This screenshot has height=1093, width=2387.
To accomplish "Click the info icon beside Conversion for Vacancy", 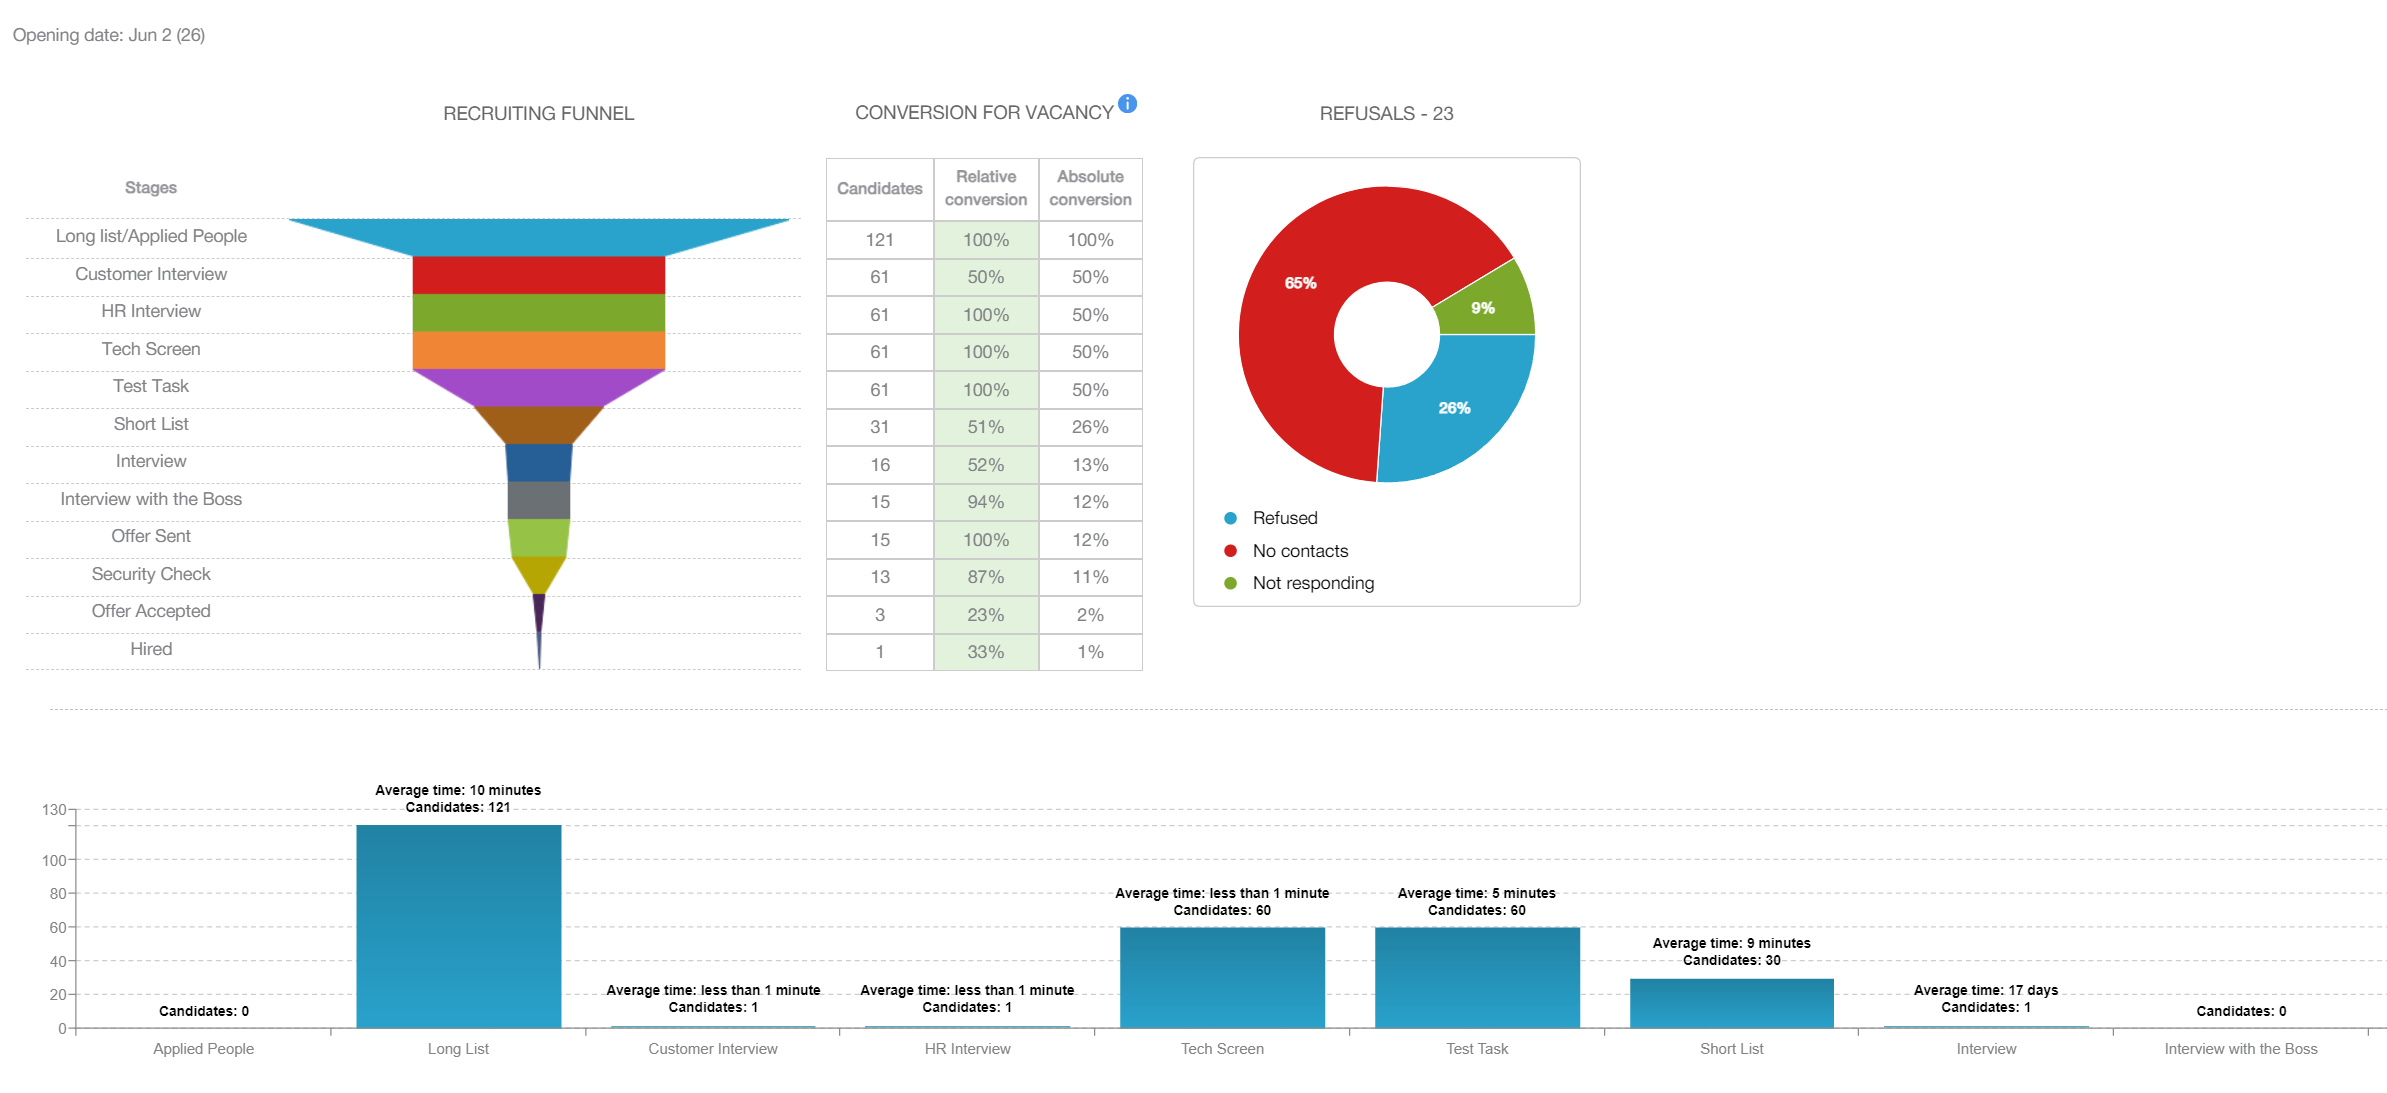I will click(1127, 103).
